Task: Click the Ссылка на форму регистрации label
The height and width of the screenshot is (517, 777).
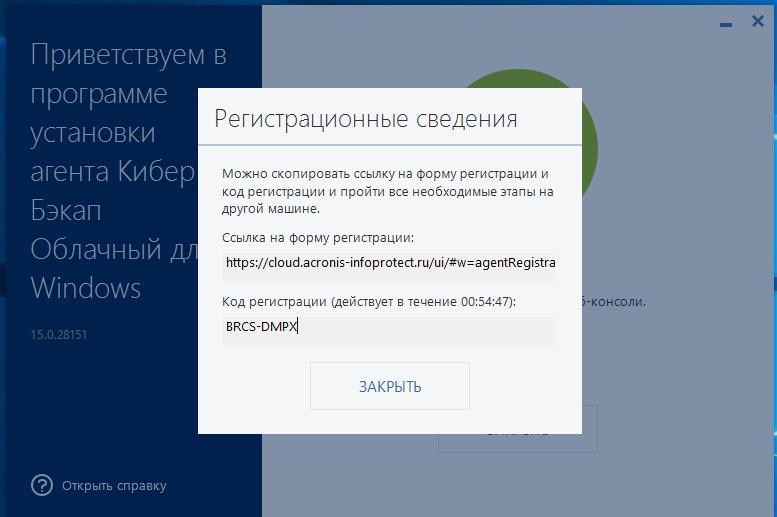Action: (x=318, y=238)
